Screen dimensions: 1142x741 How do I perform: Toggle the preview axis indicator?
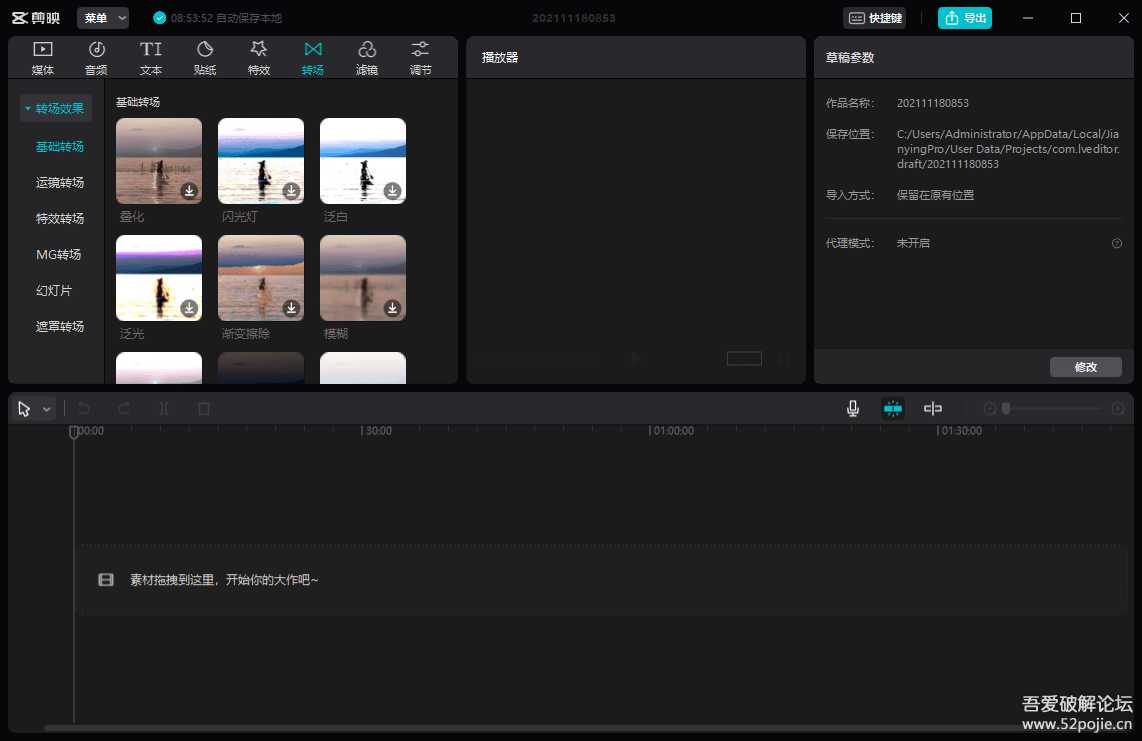tap(932, 408)
